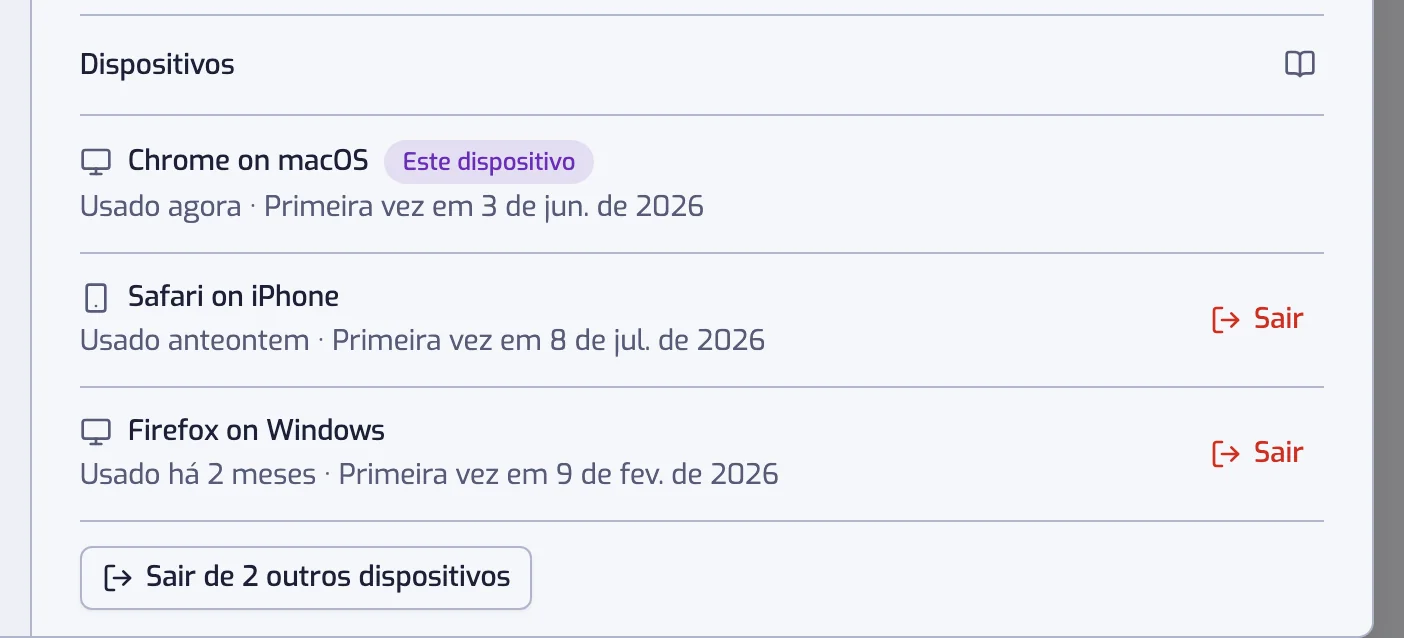Click the phone icon next to Safari on iPhone

pos(95,298)
